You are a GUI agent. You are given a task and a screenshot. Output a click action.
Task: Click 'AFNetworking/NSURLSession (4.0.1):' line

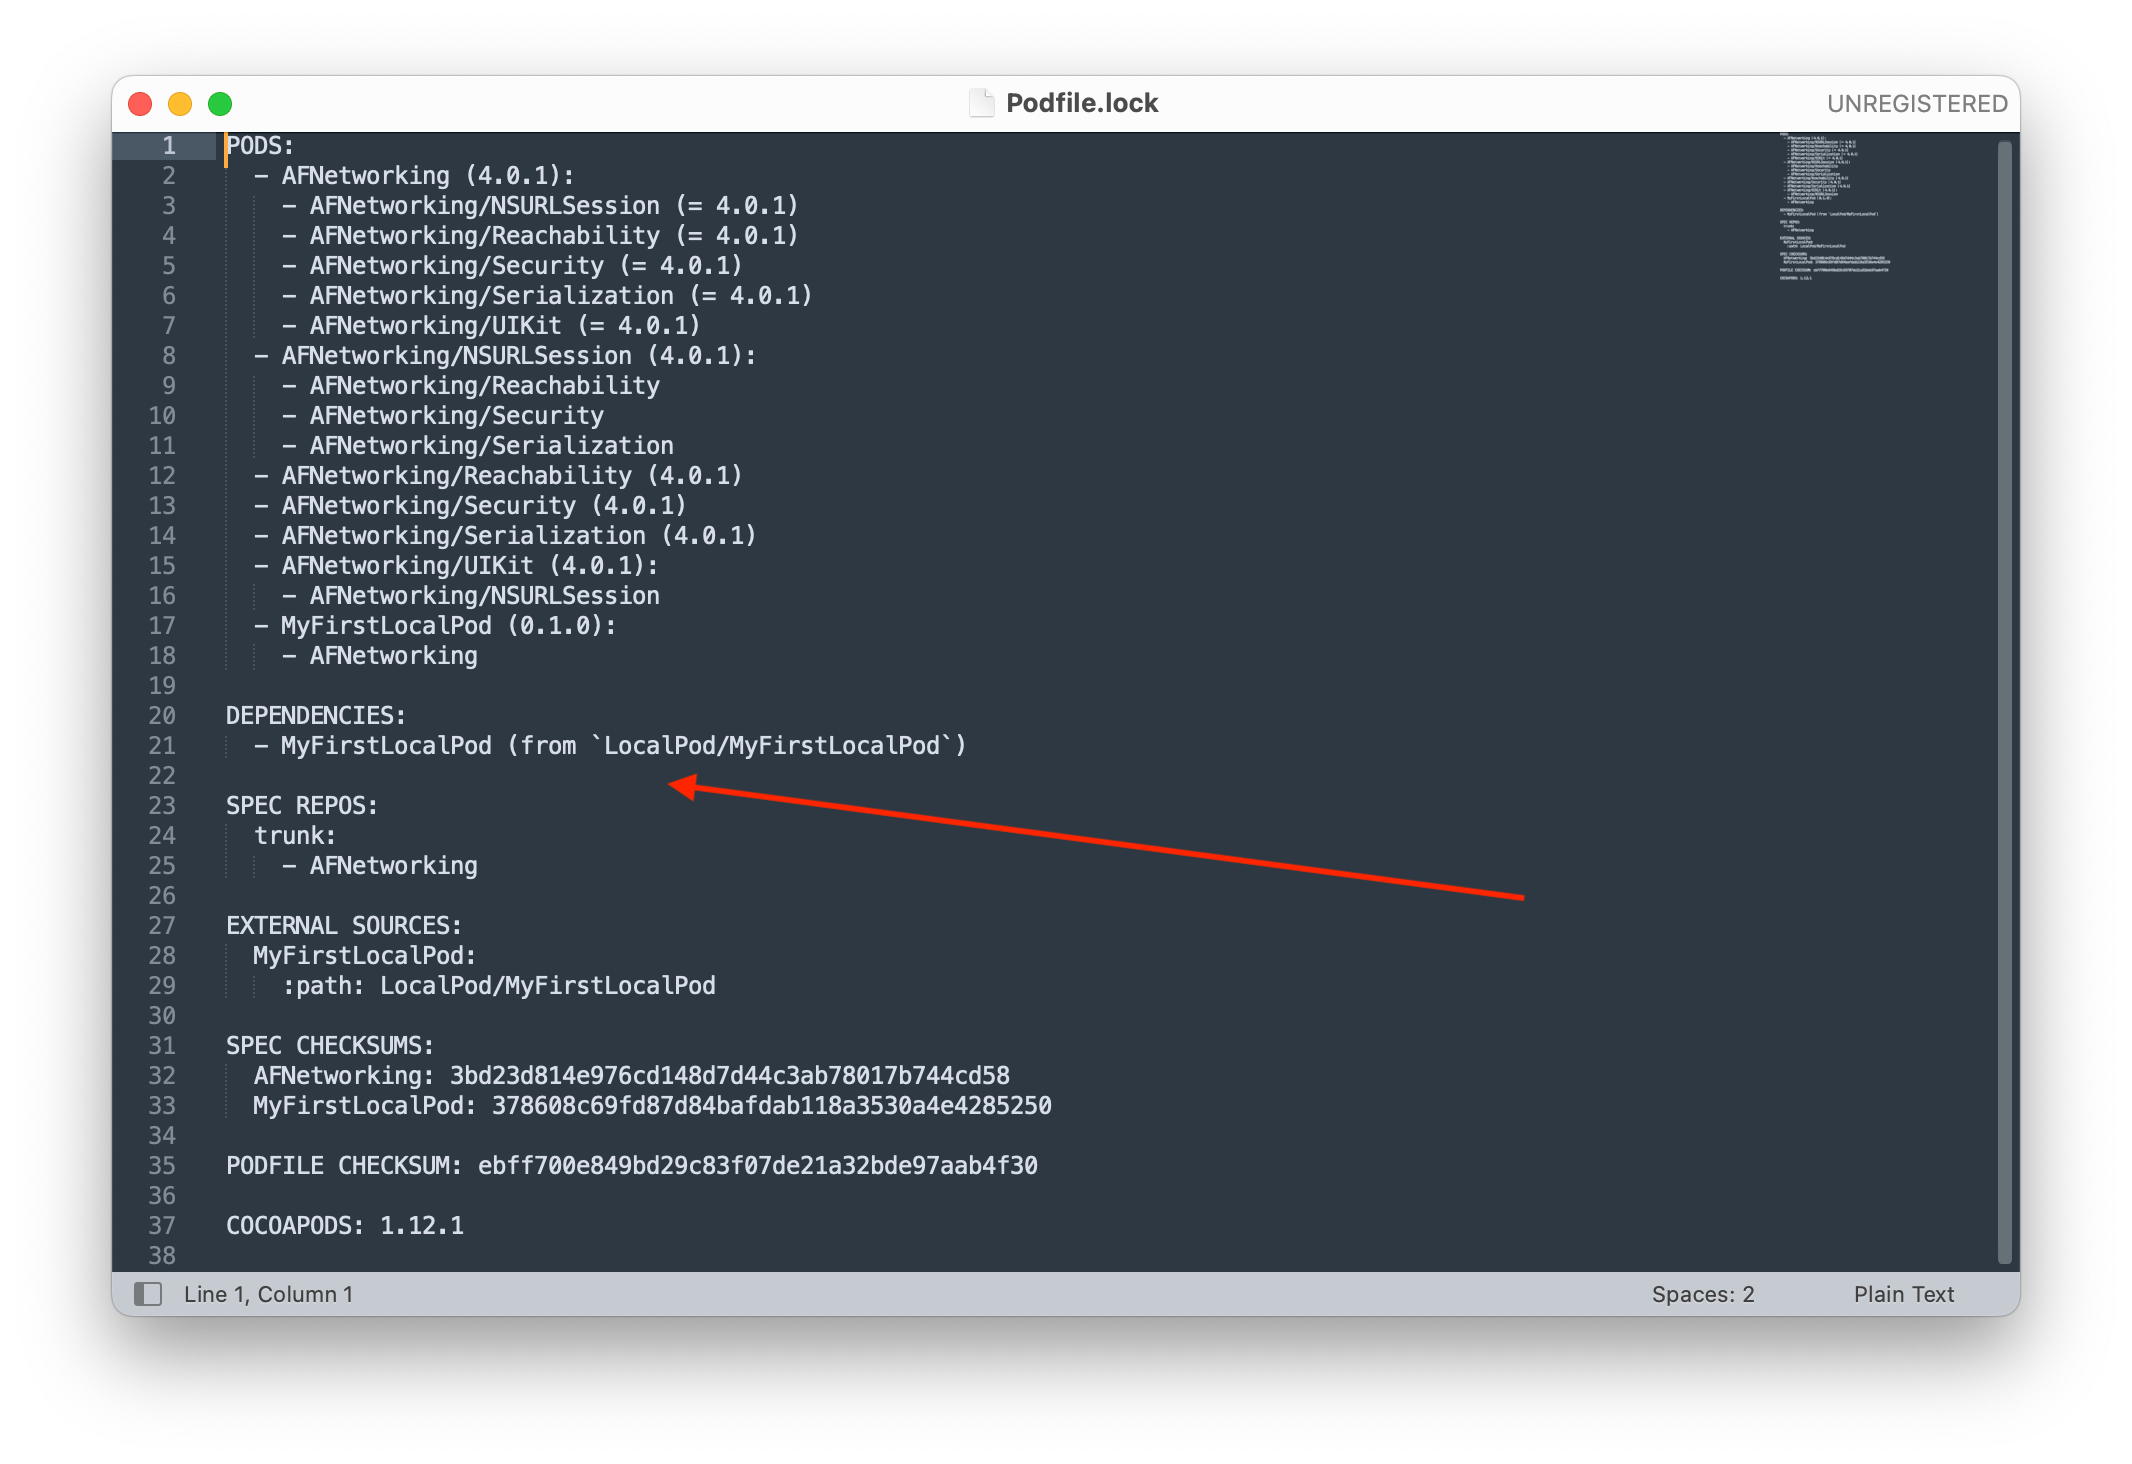505,356
